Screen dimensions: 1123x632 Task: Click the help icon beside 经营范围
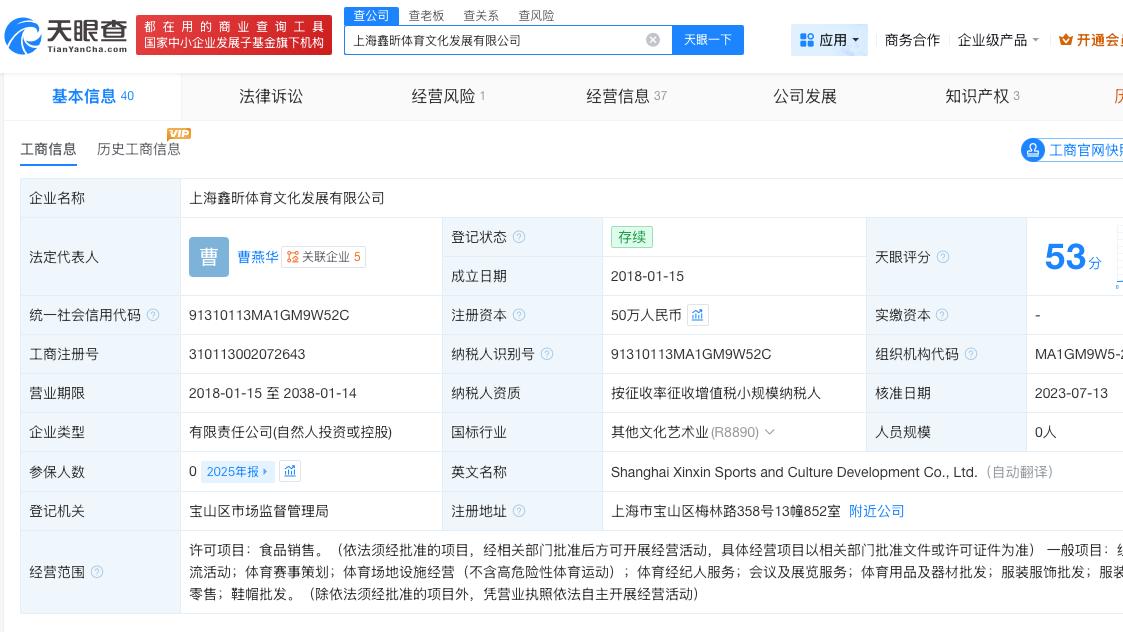[97, 572]
